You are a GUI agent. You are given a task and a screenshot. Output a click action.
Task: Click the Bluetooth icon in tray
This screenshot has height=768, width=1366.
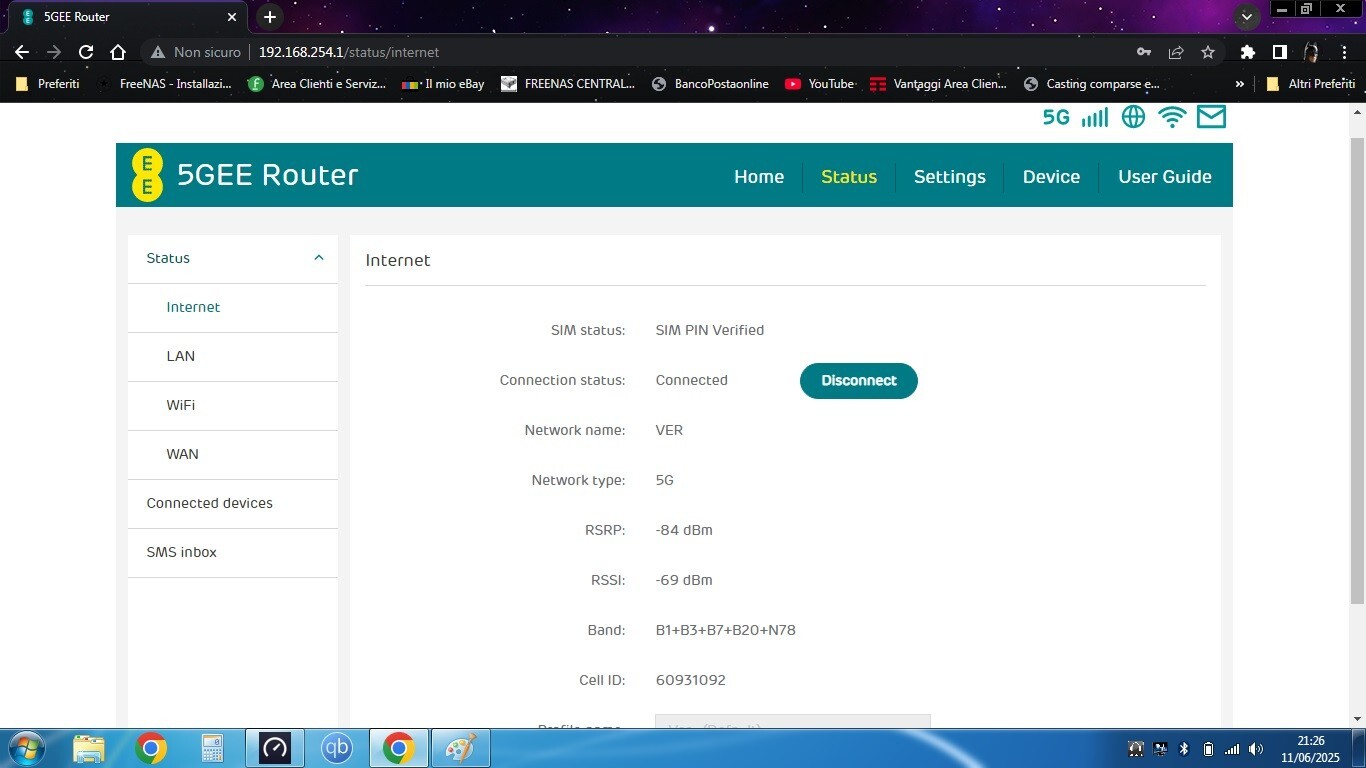tap(1184, 749)
